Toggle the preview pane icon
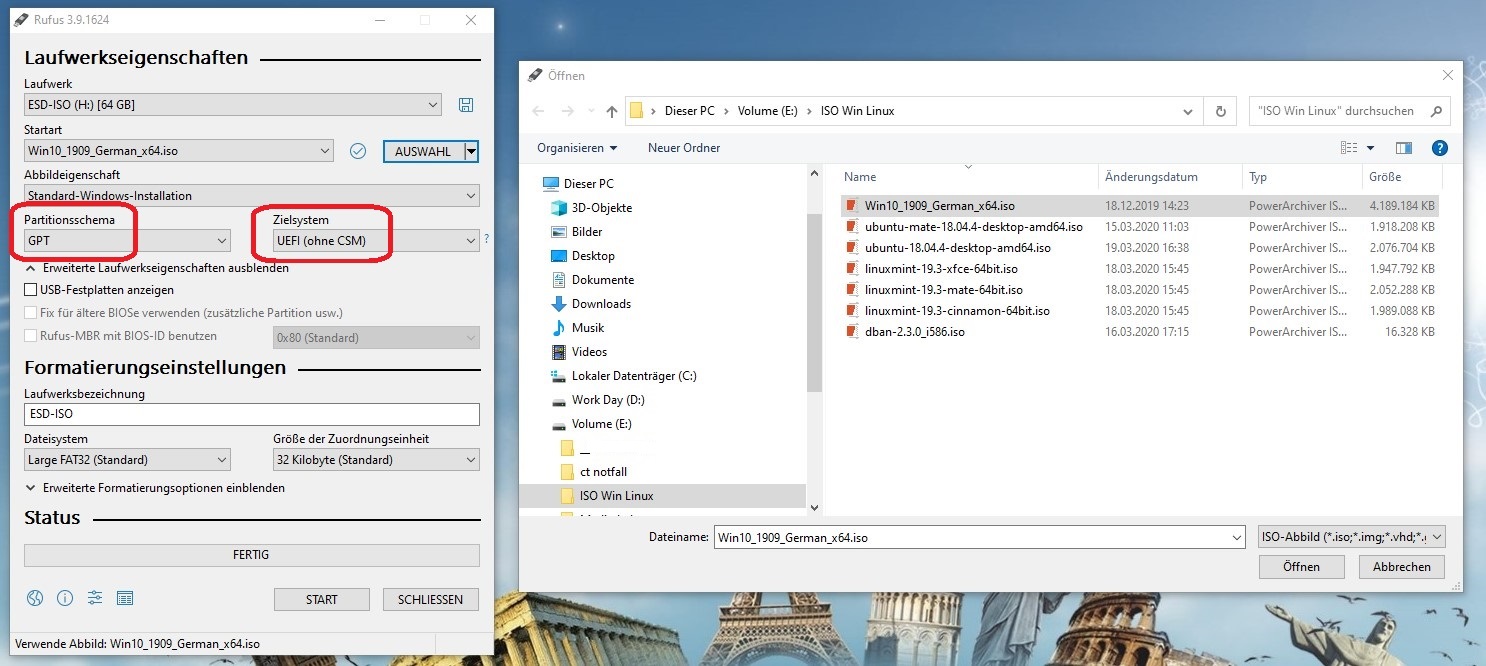 click(x=1404, y=148)
